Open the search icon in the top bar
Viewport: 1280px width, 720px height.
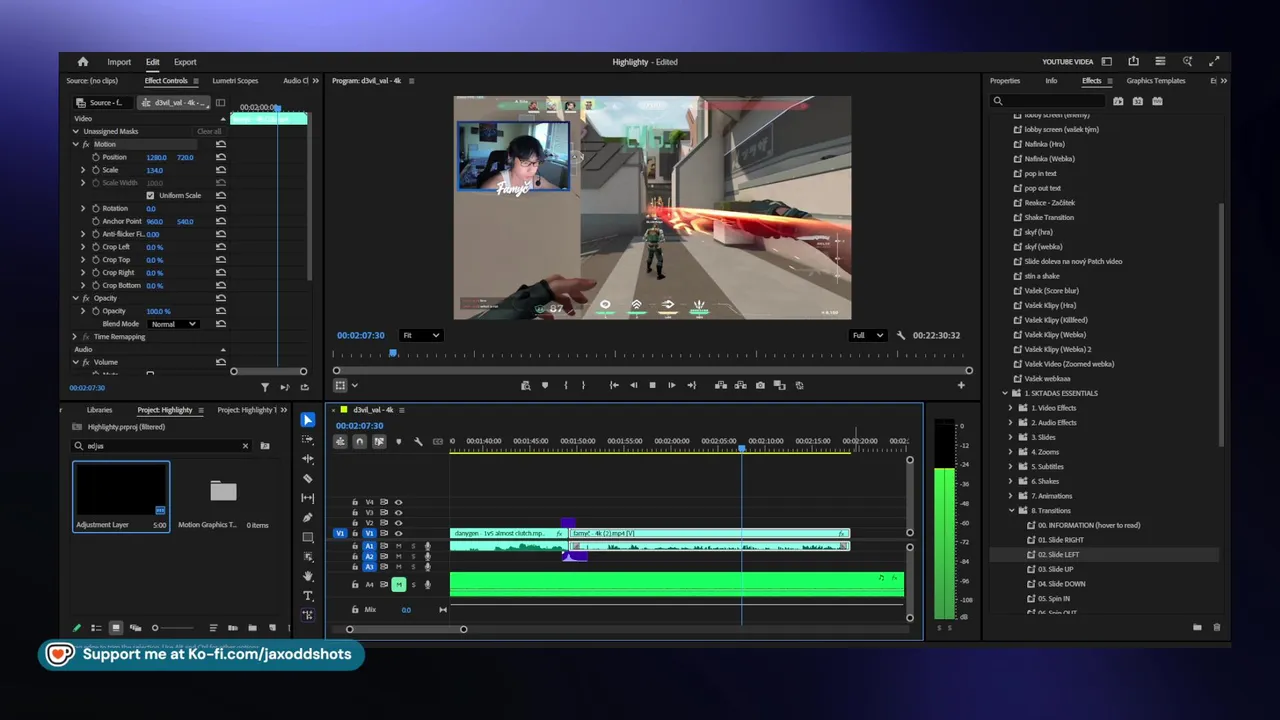coord(1187,62)
